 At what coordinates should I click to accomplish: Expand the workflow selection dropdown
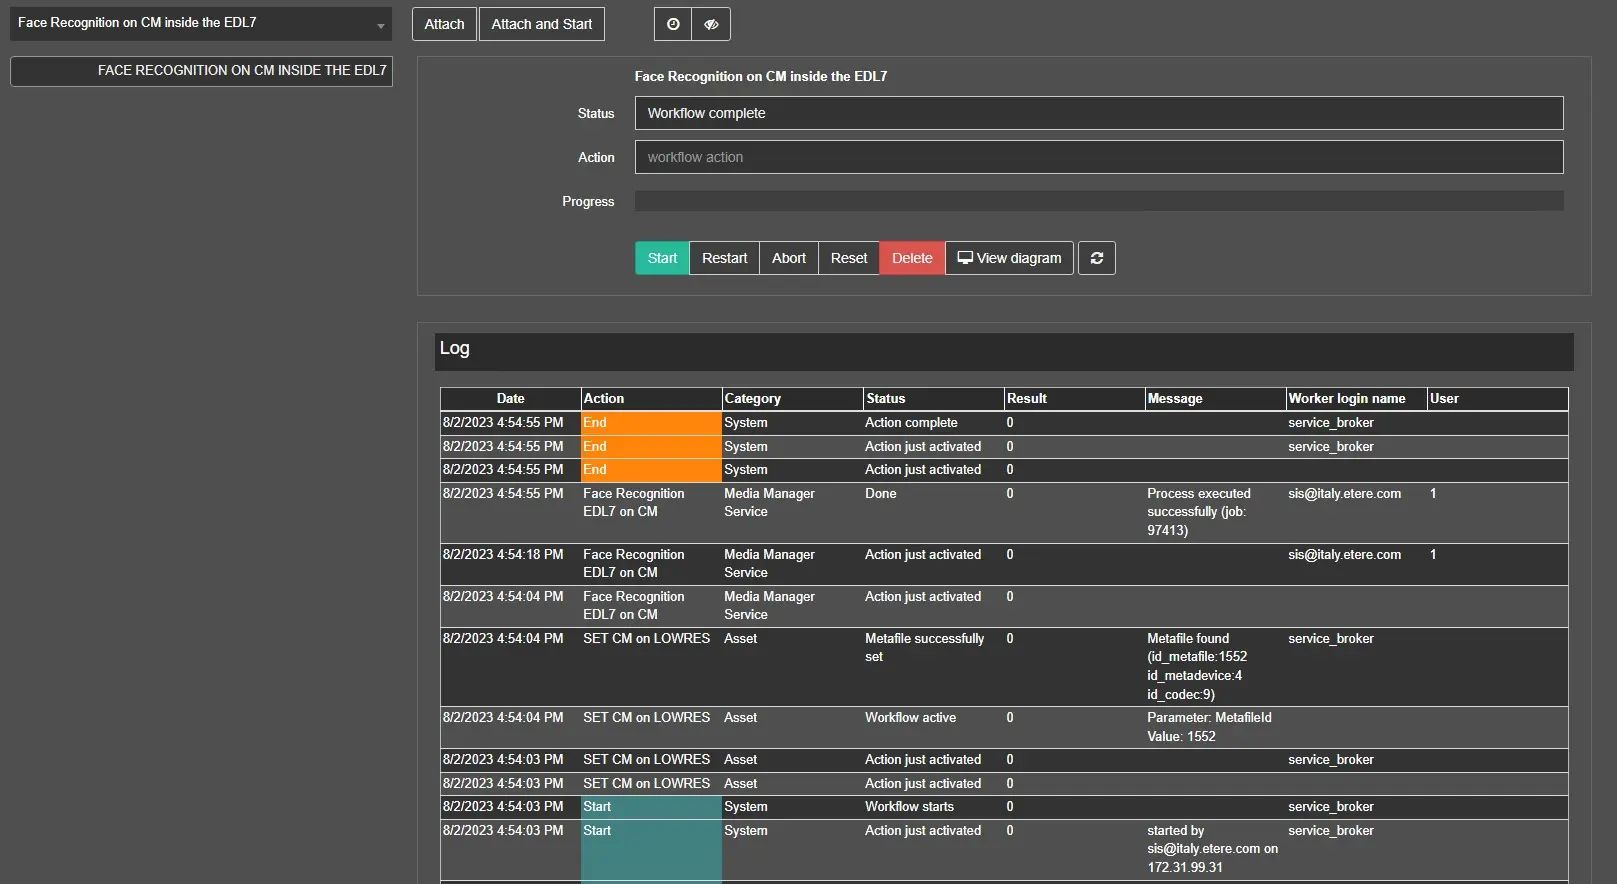point(380,25)
